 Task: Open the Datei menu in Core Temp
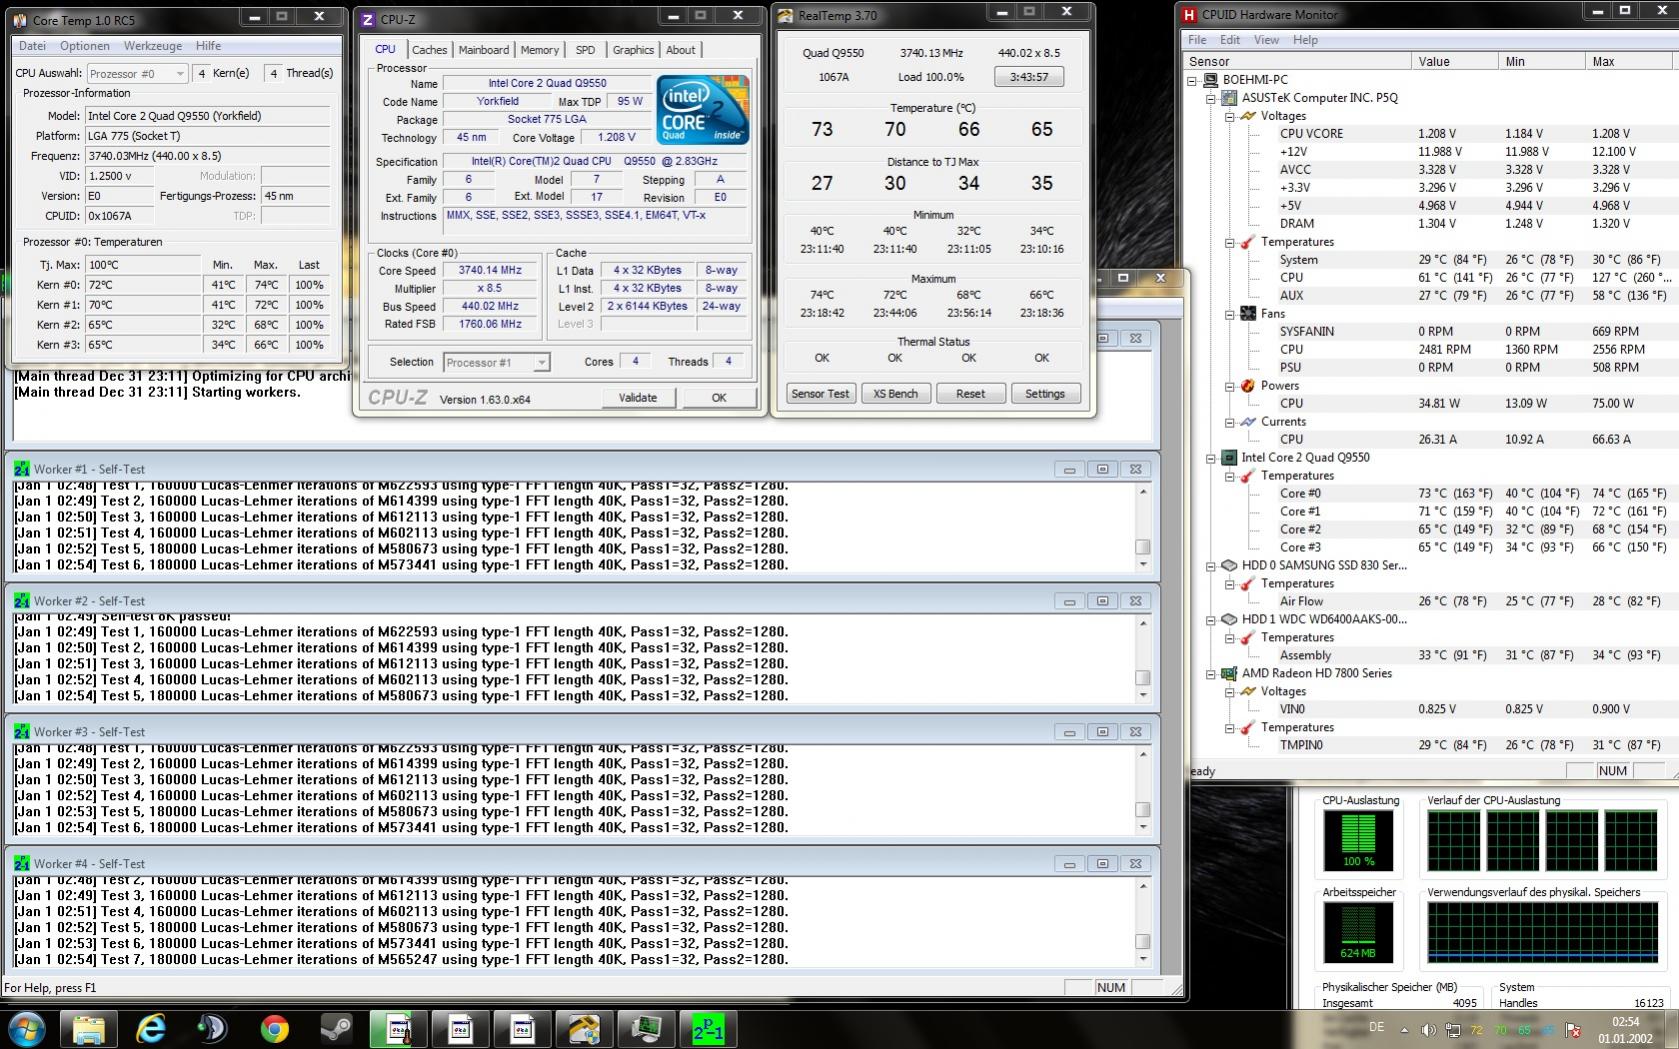(32, 46)
